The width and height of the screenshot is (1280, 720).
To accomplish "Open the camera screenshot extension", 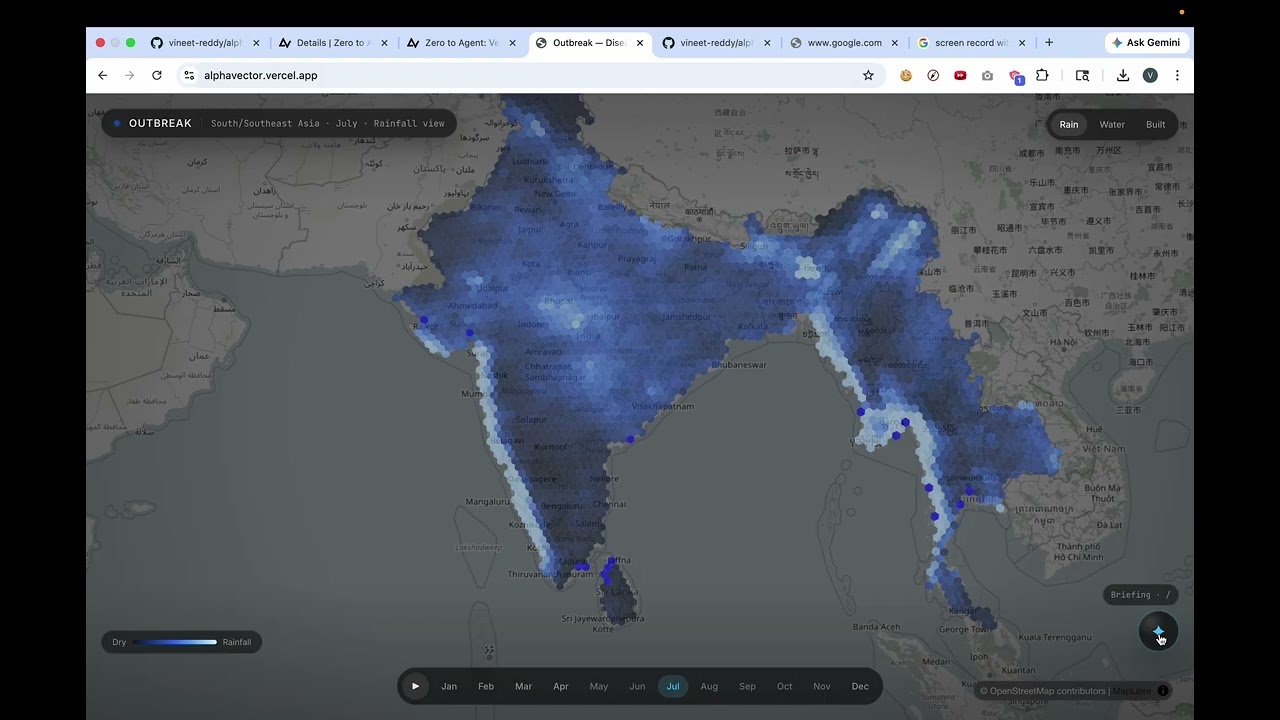I will 987,75.
